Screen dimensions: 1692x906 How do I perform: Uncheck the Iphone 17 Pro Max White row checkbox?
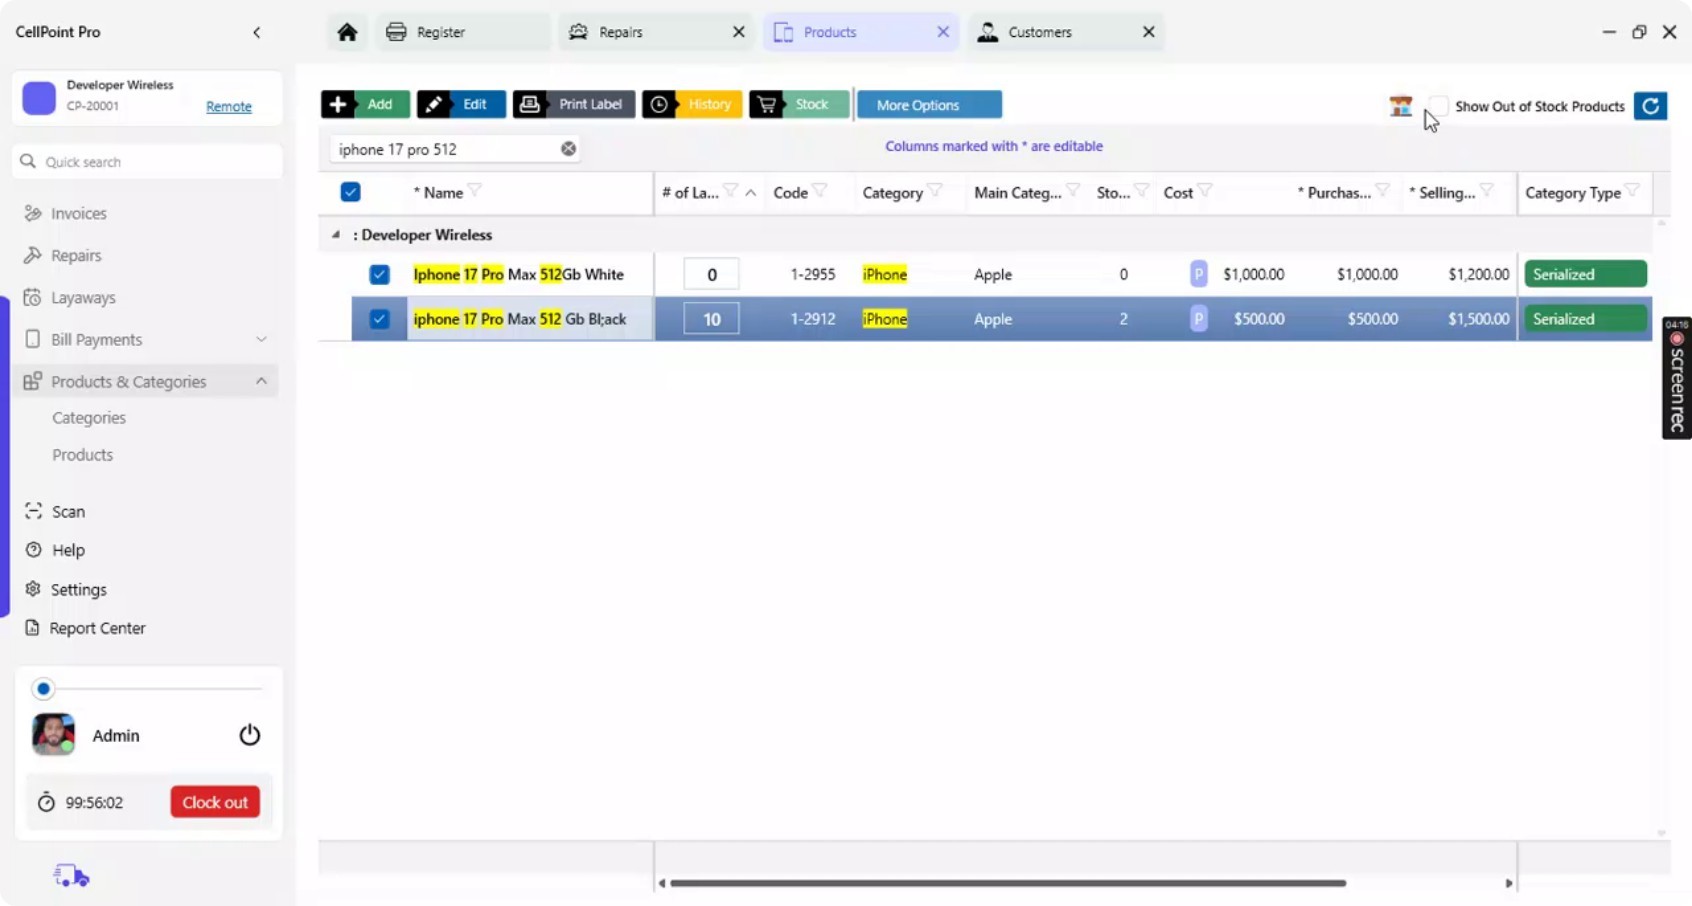click(x=379, y=274)
